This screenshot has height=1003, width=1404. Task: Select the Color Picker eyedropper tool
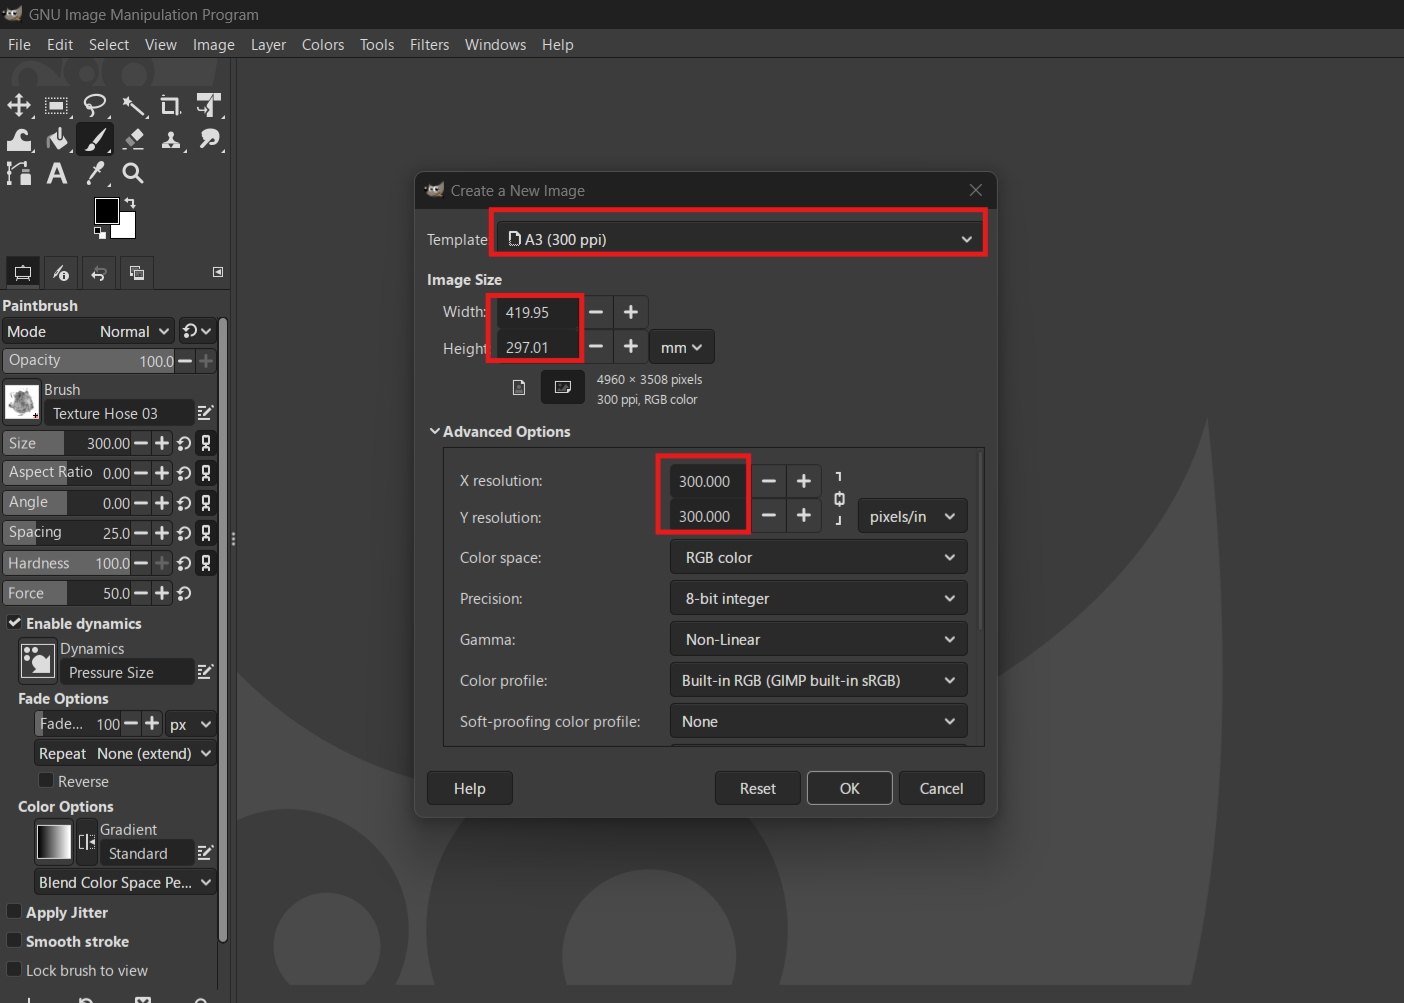(x=95, y=173)
